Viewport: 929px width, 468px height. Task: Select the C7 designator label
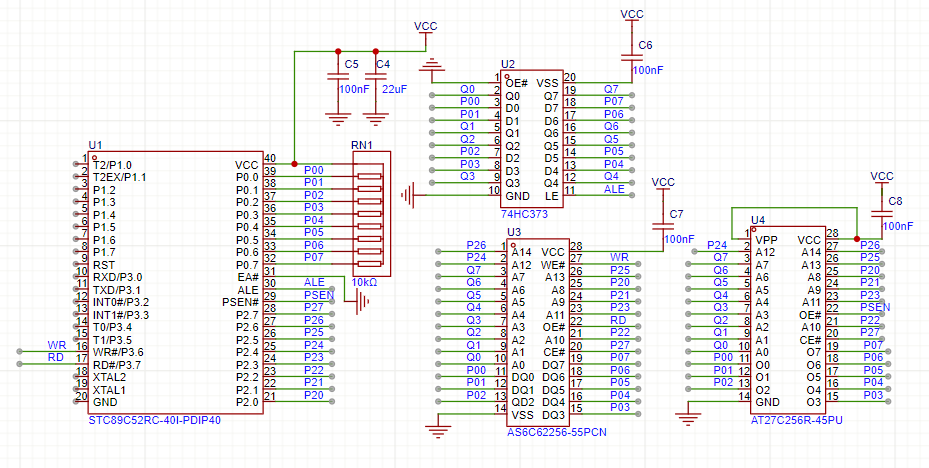tap(676, 213)
